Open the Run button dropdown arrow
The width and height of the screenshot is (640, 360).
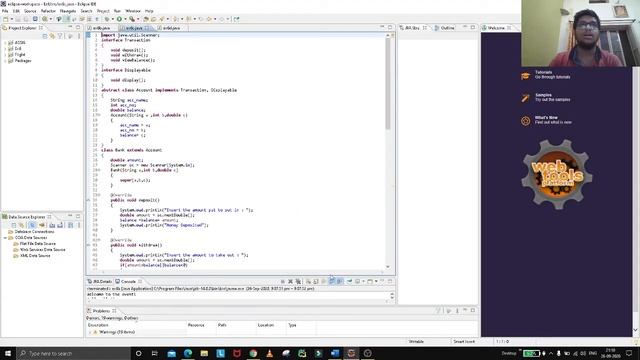[x=124, y=19]
